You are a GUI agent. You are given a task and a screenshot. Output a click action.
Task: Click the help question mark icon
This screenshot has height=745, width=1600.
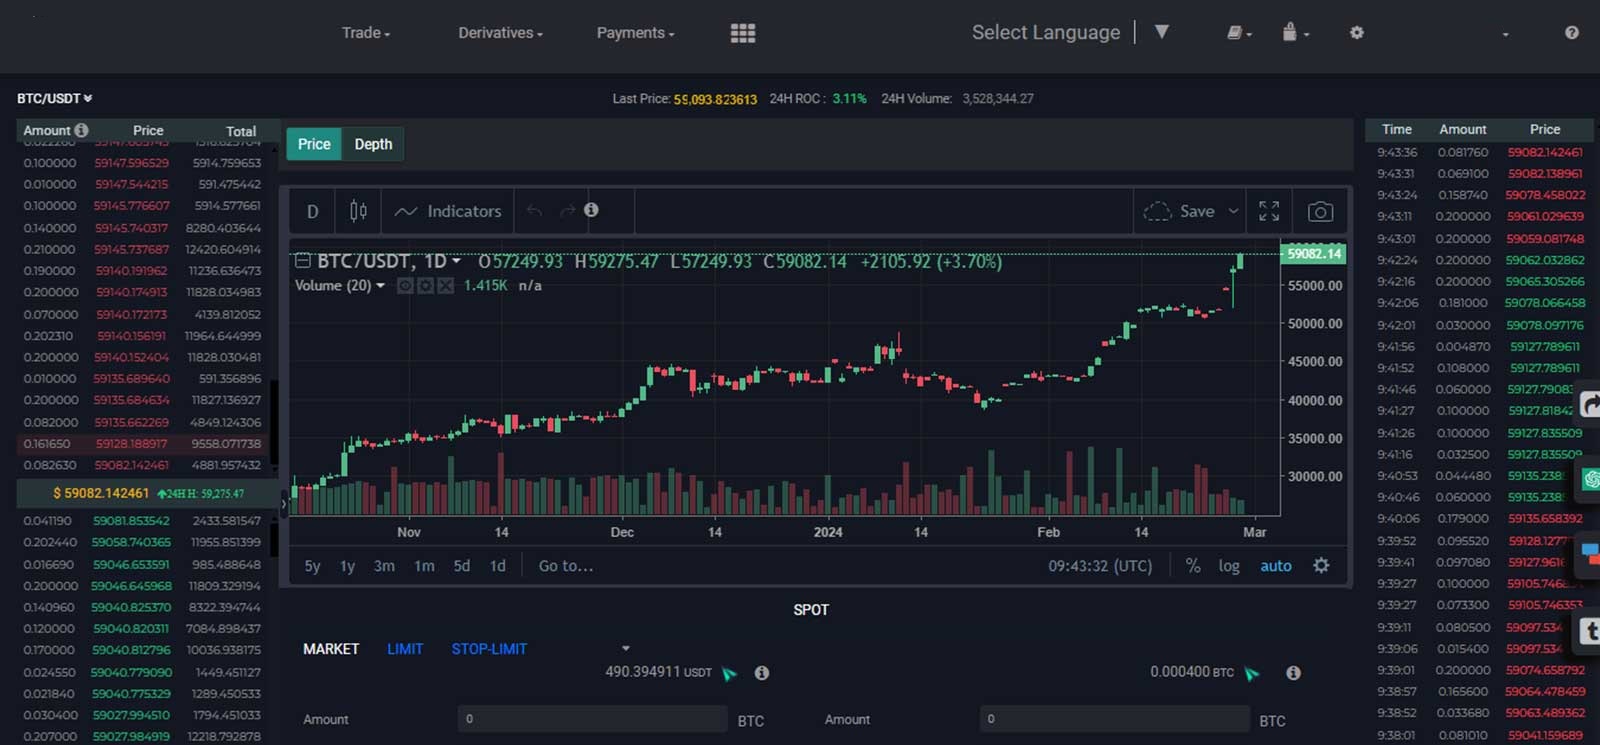click(x=1572, y=33)
